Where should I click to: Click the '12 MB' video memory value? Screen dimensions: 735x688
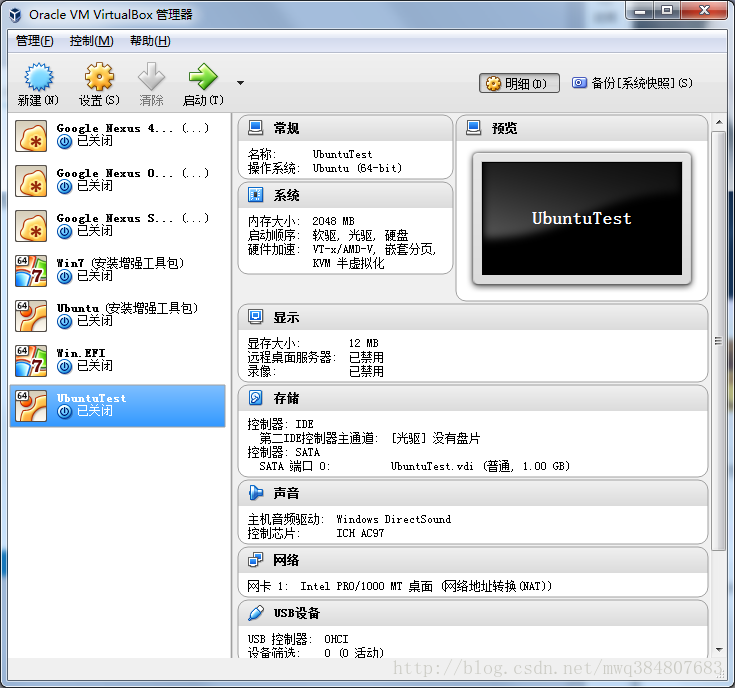click(363, 343)
